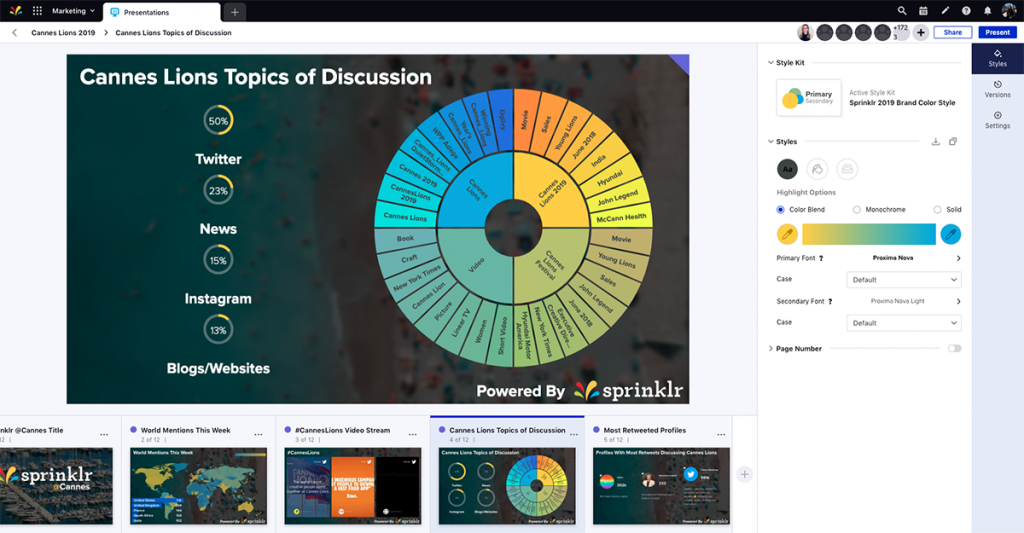This screenshot has width=1024, height=533.
Task: Open the search magnifier icon
Action: point(902,11)
